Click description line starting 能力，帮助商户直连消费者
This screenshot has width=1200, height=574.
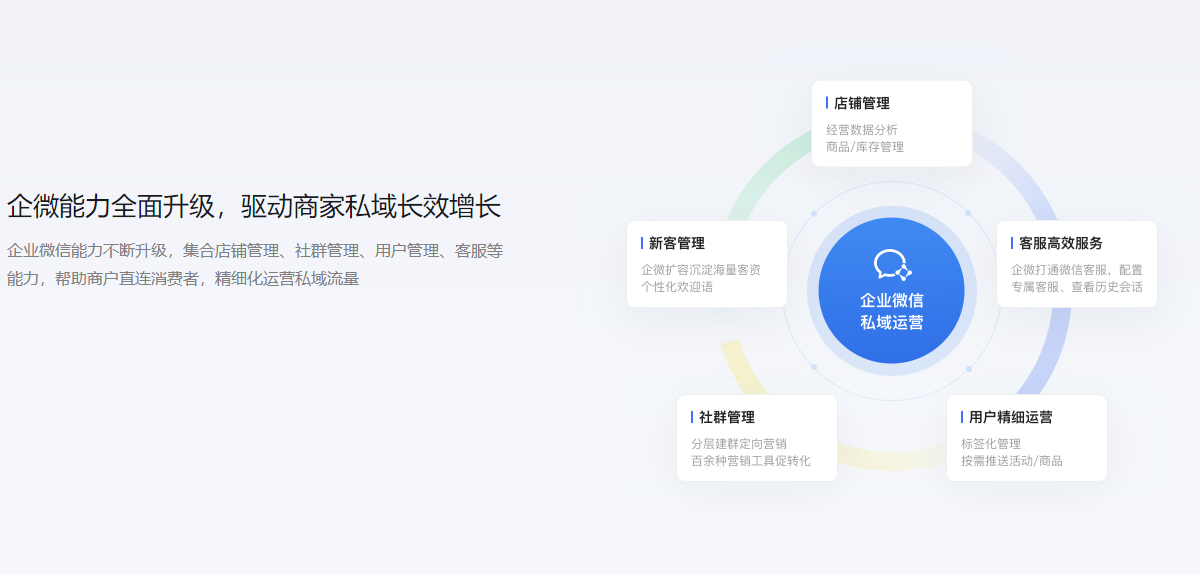coord(183,279)
